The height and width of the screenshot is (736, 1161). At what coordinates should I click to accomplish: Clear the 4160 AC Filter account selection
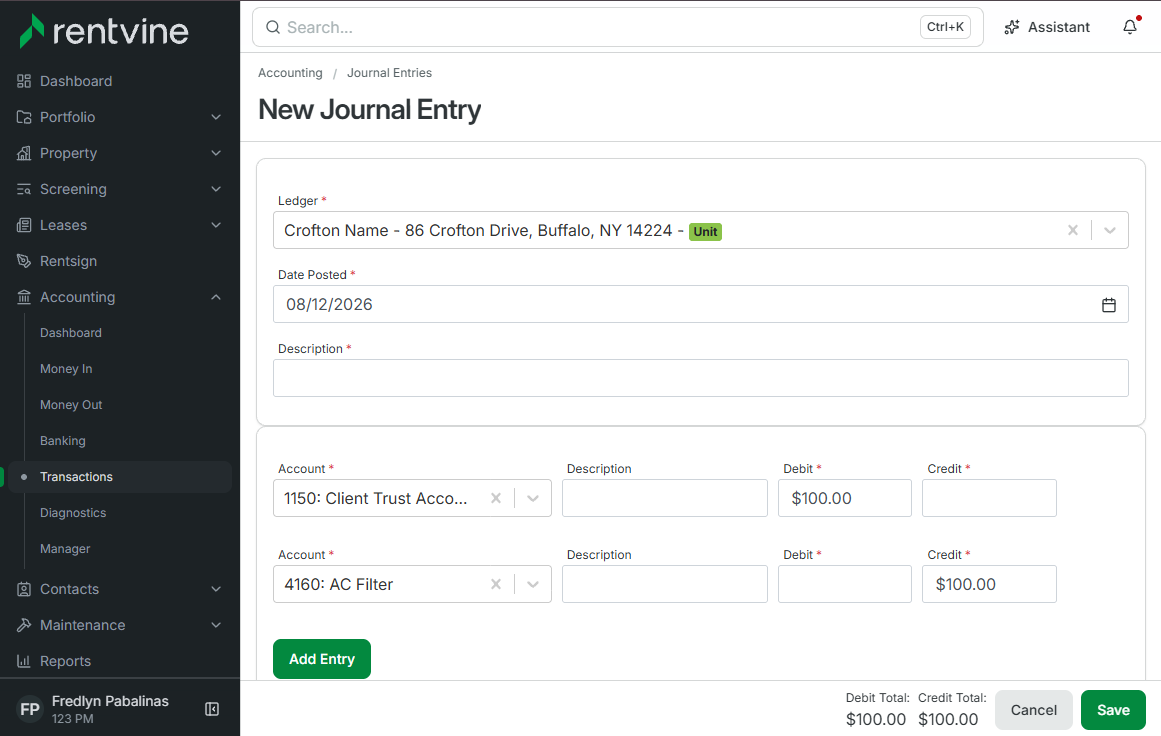pyautogui.click(x=496, y=584)
